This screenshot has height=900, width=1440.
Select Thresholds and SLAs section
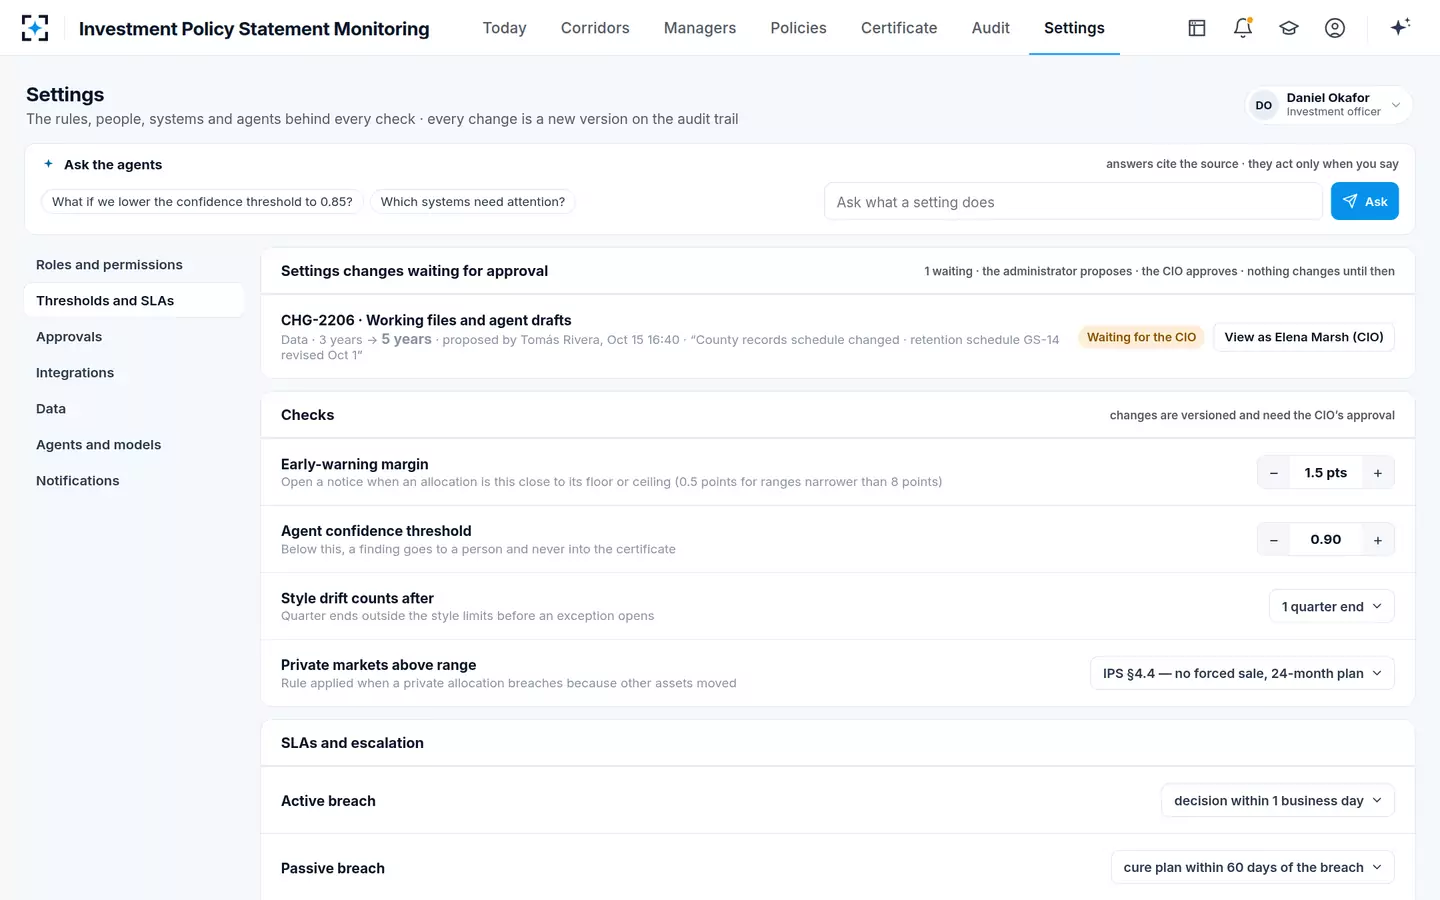point(134,301)
